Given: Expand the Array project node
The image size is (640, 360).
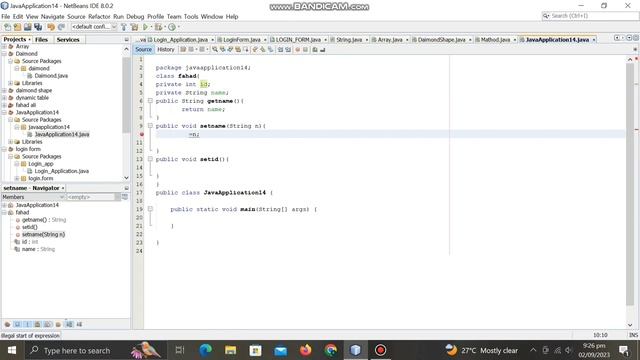Looking at the screenshot, I should click(x=4, y=47).
